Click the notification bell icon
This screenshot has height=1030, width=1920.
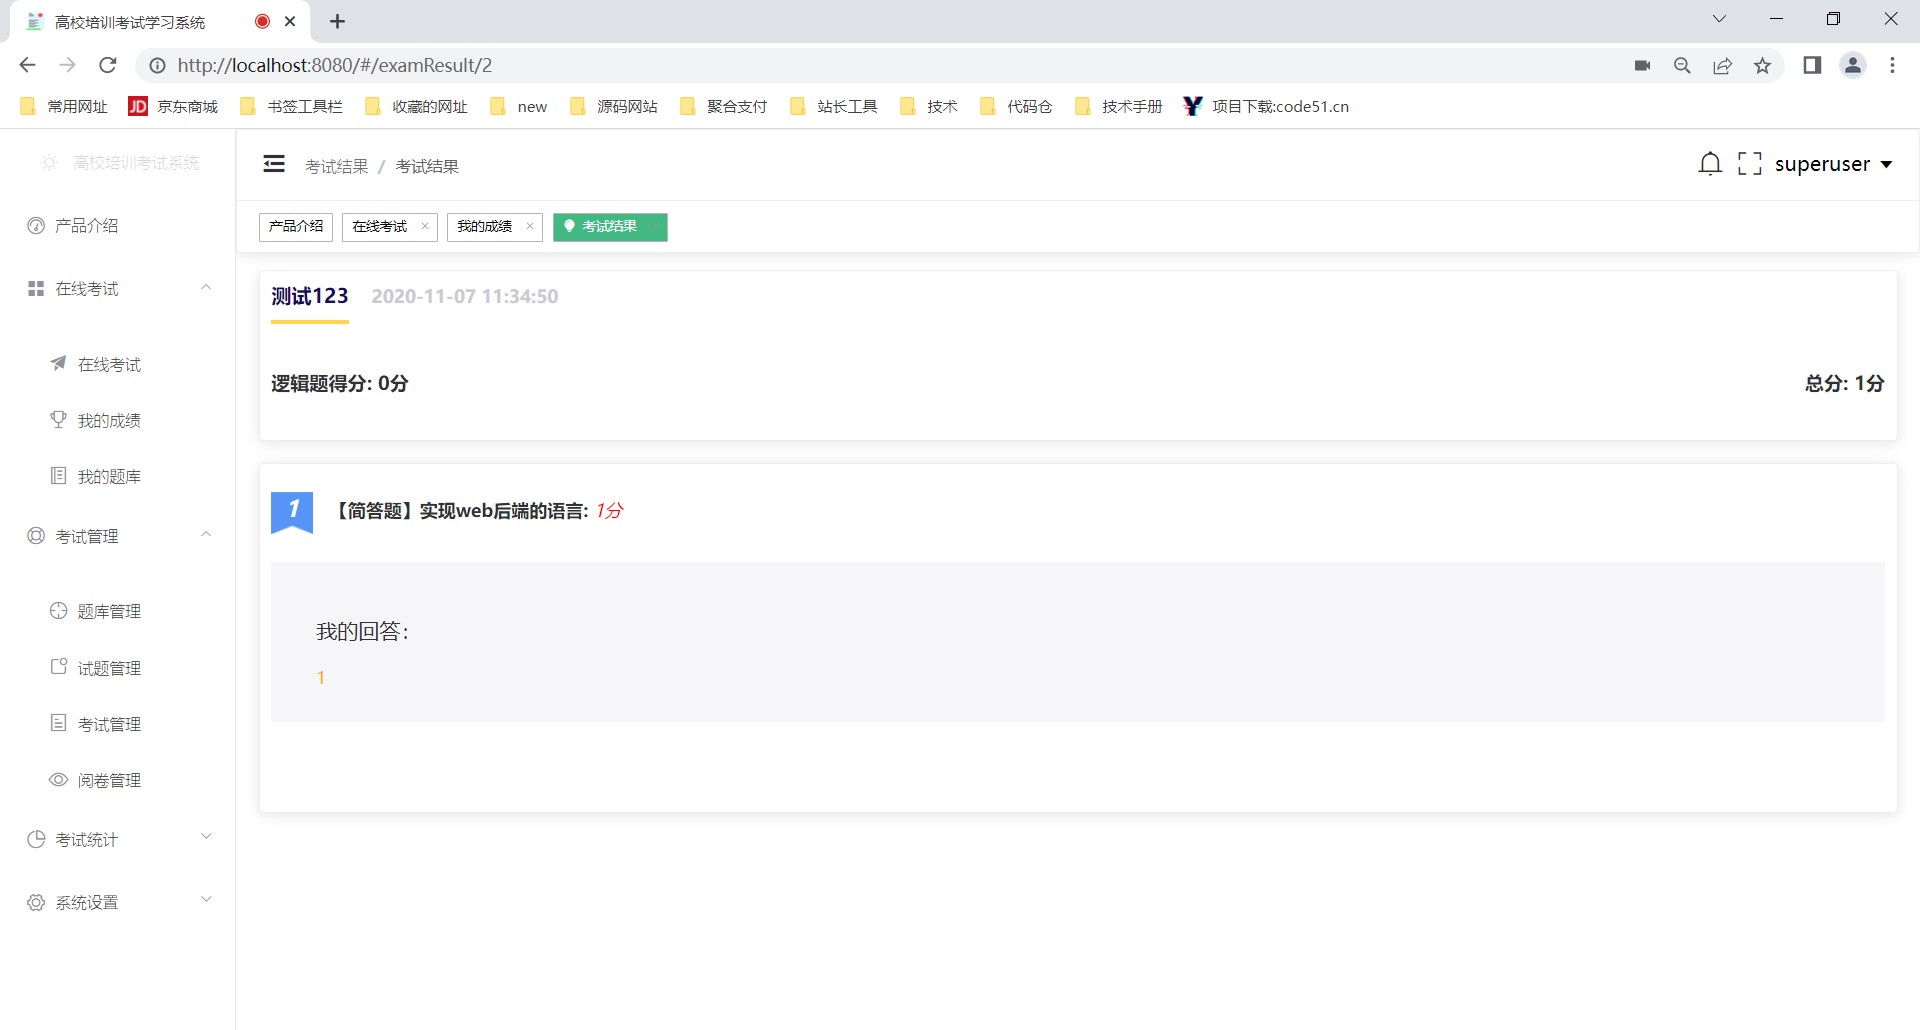[1710, 164]
